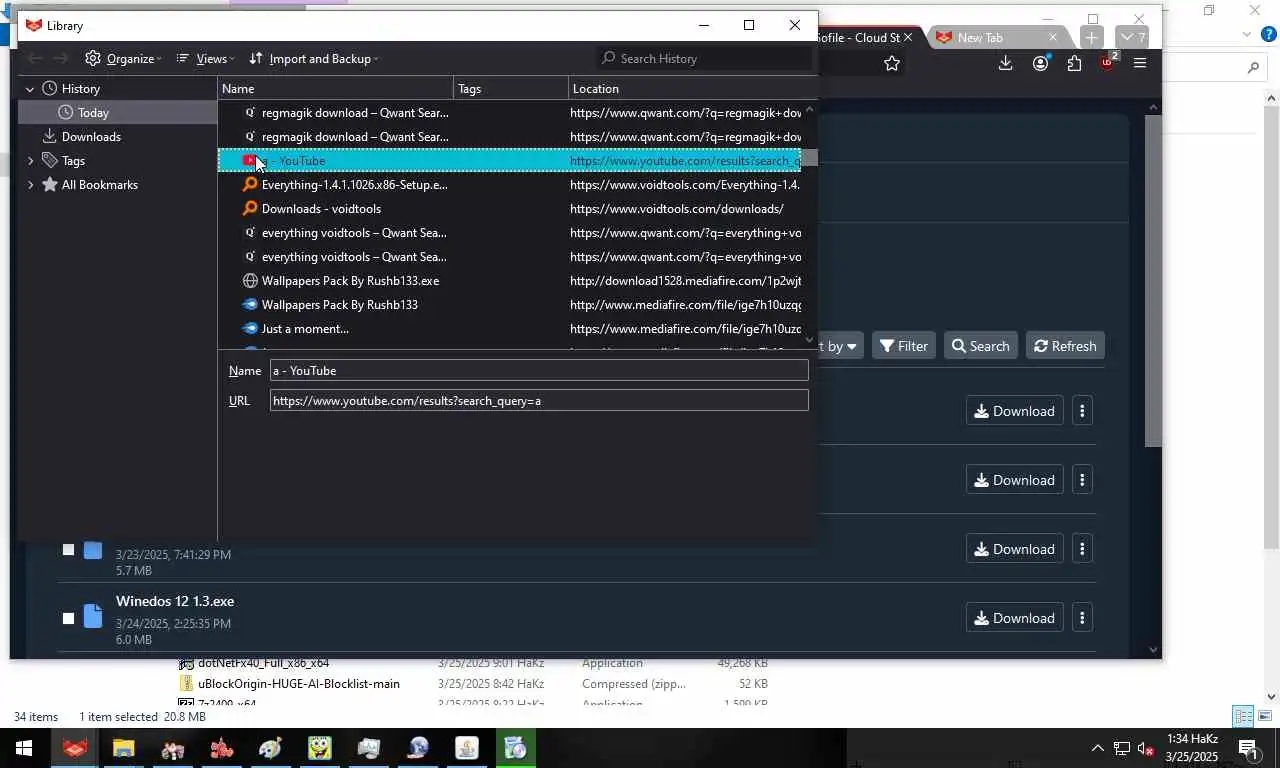Click the File Explorer search magnifier icon

pos(1253,68)
